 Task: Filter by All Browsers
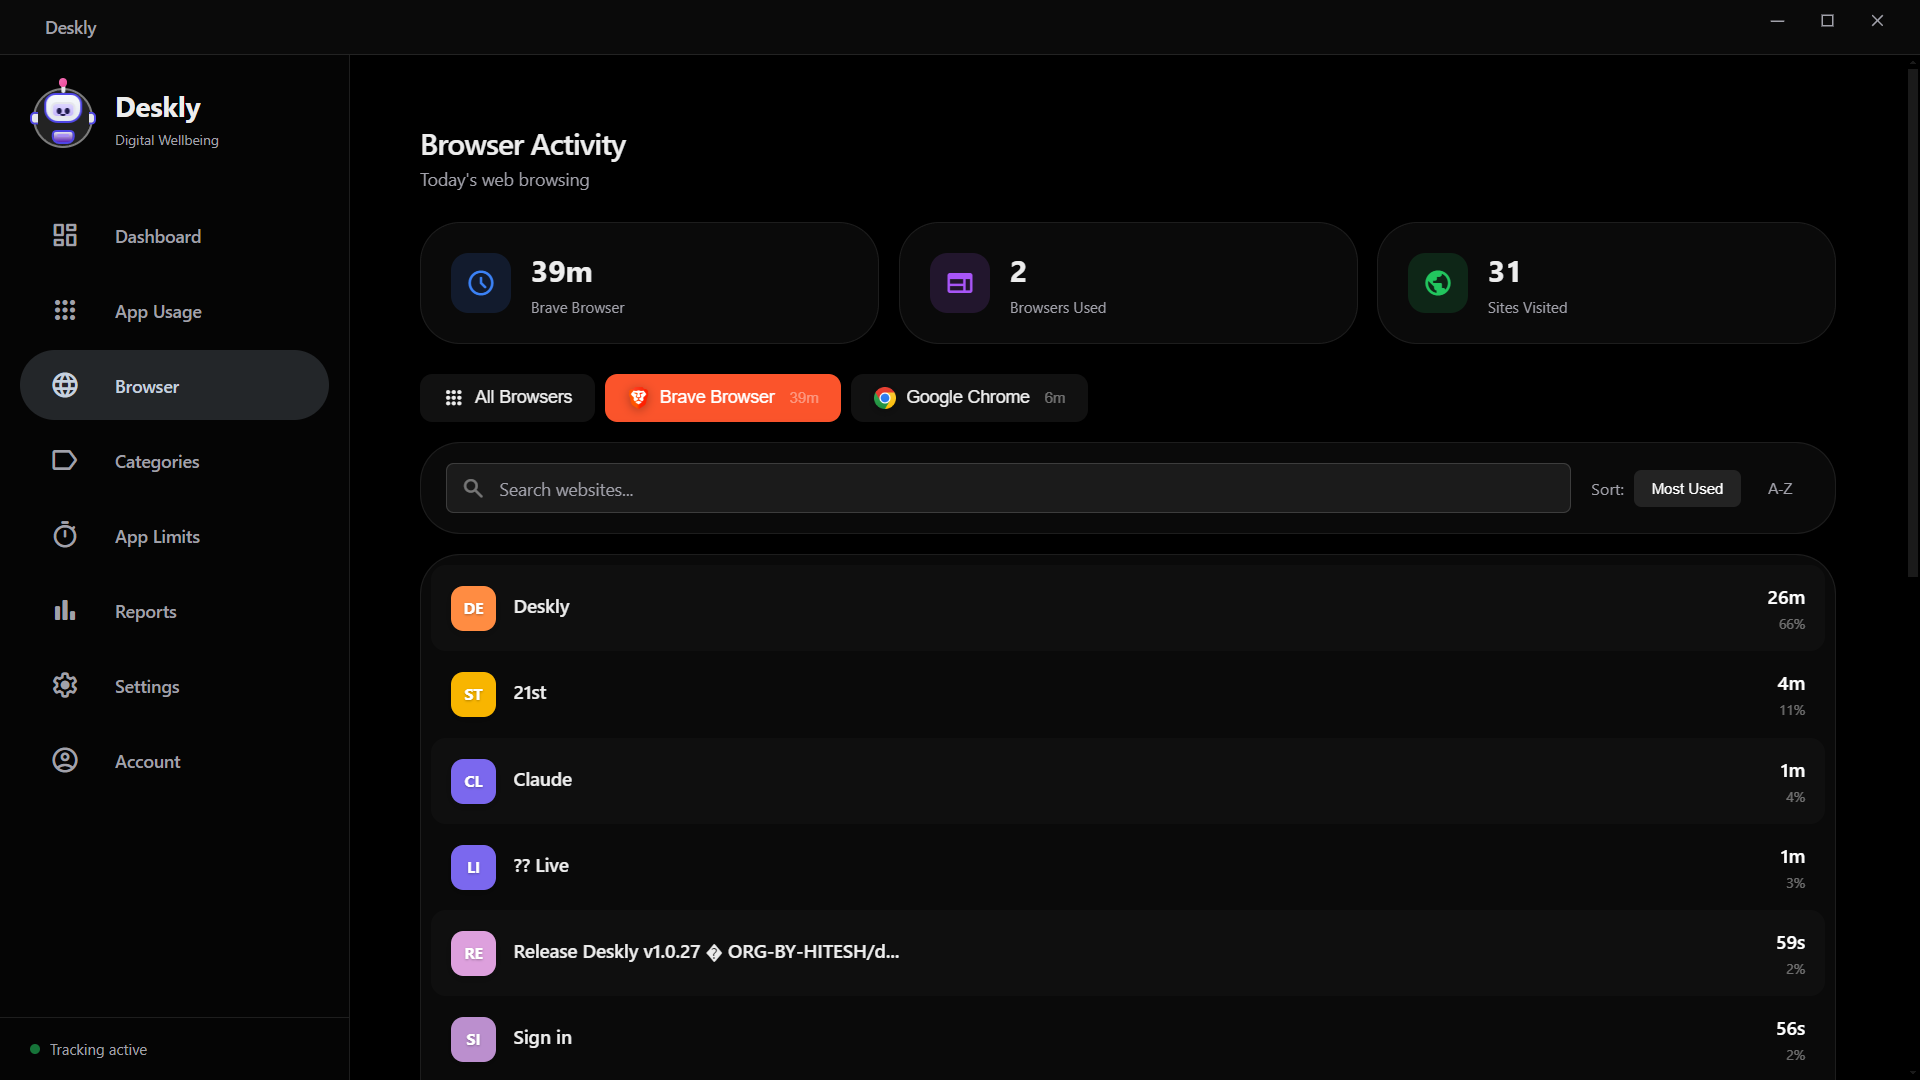click(x=508, y=397)
